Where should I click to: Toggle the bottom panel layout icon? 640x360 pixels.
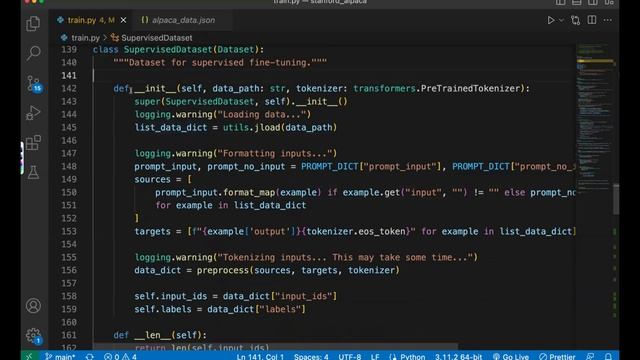576,2
